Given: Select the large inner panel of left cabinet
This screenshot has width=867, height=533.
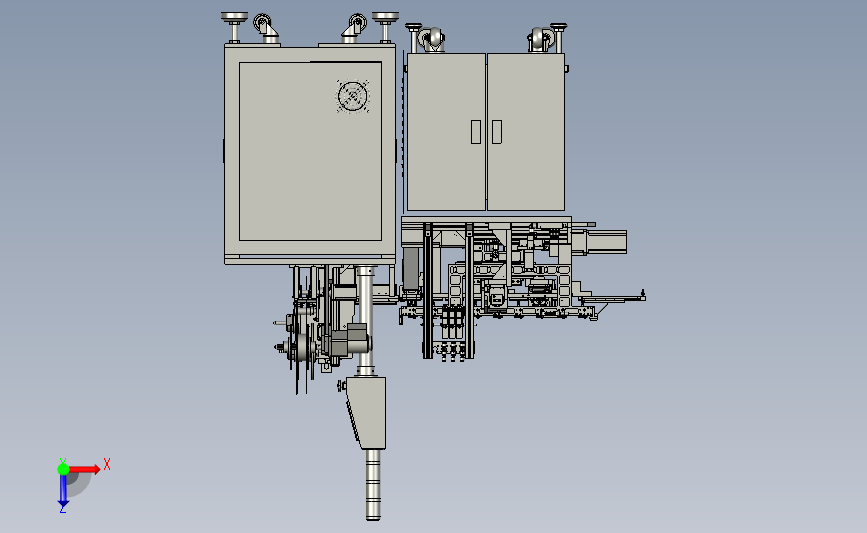Looking at the screenshot, I should tap(310, 151).
